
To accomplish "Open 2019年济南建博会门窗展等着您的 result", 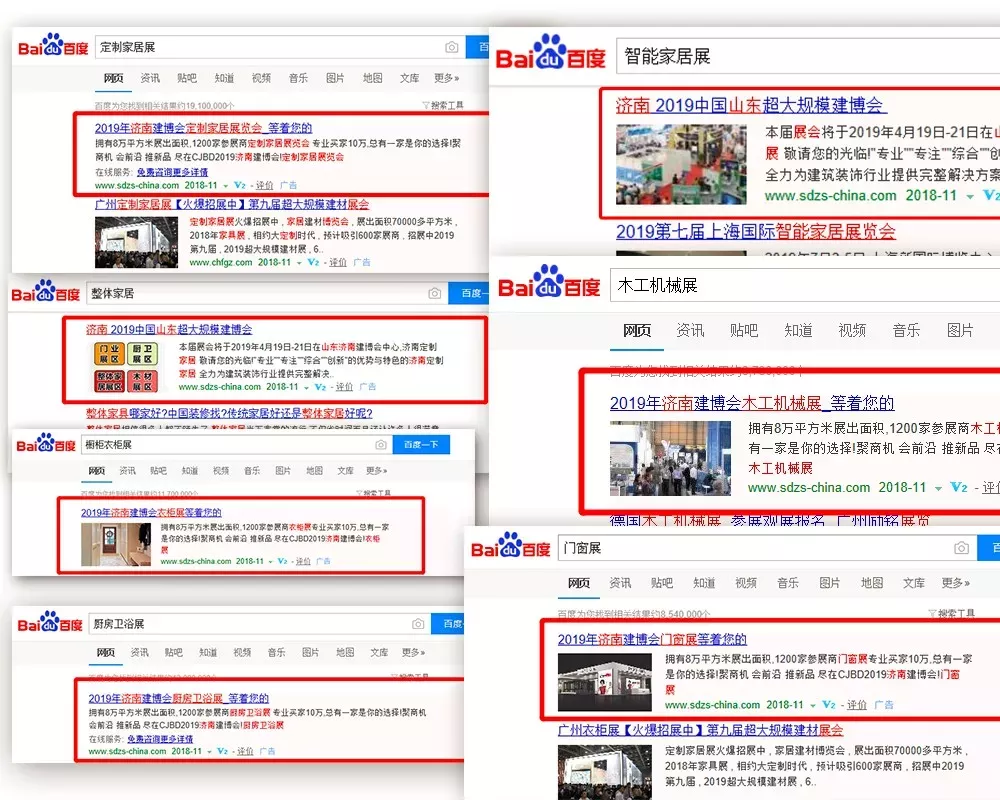I will pyautogui.click(x=652, y=639).
